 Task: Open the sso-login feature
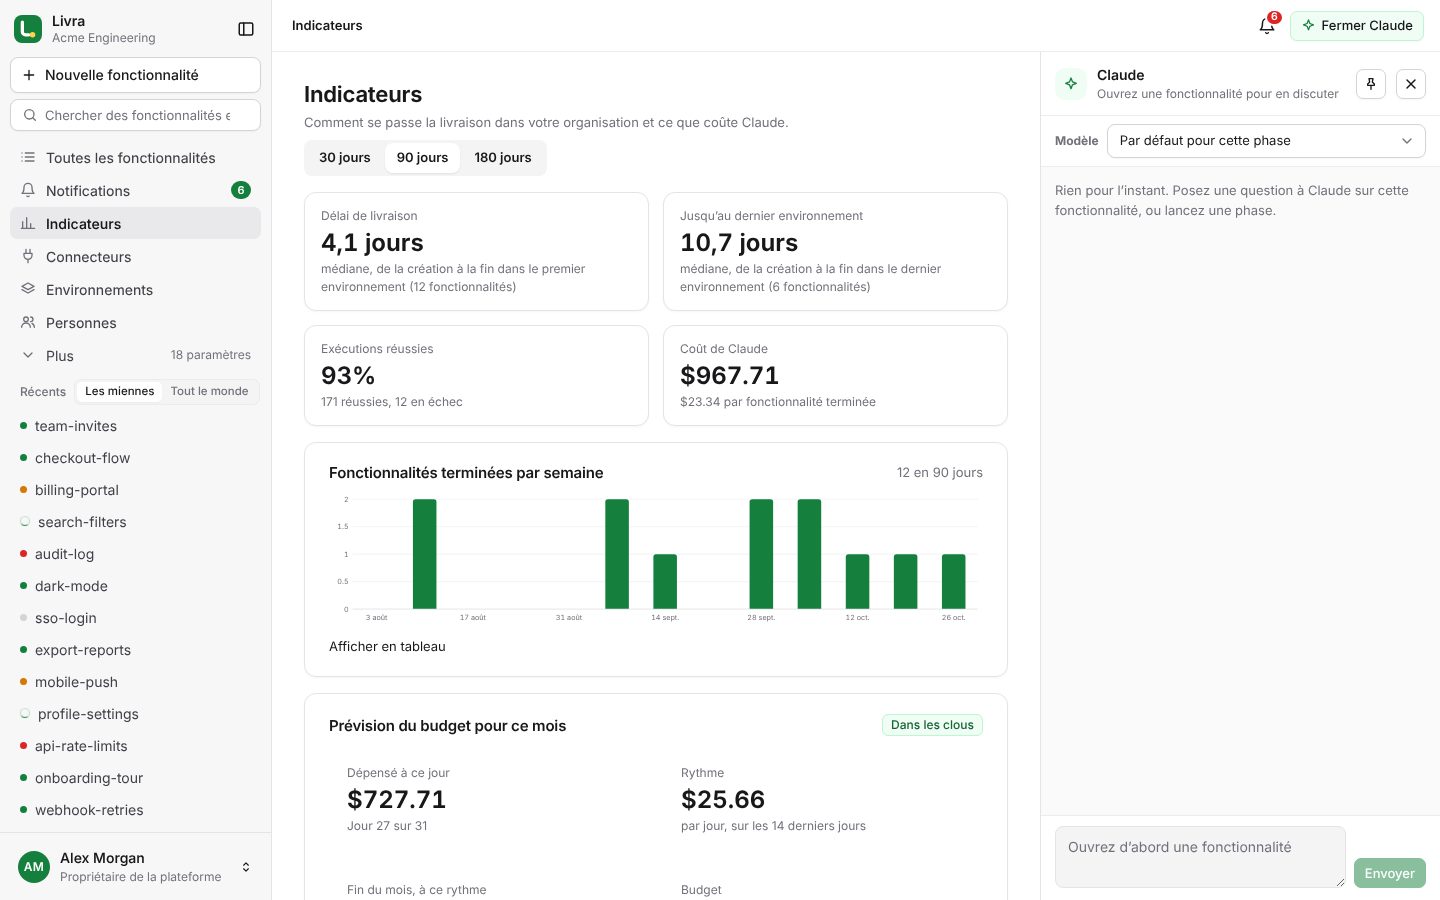pyautogui.click(x=135, y=618)
